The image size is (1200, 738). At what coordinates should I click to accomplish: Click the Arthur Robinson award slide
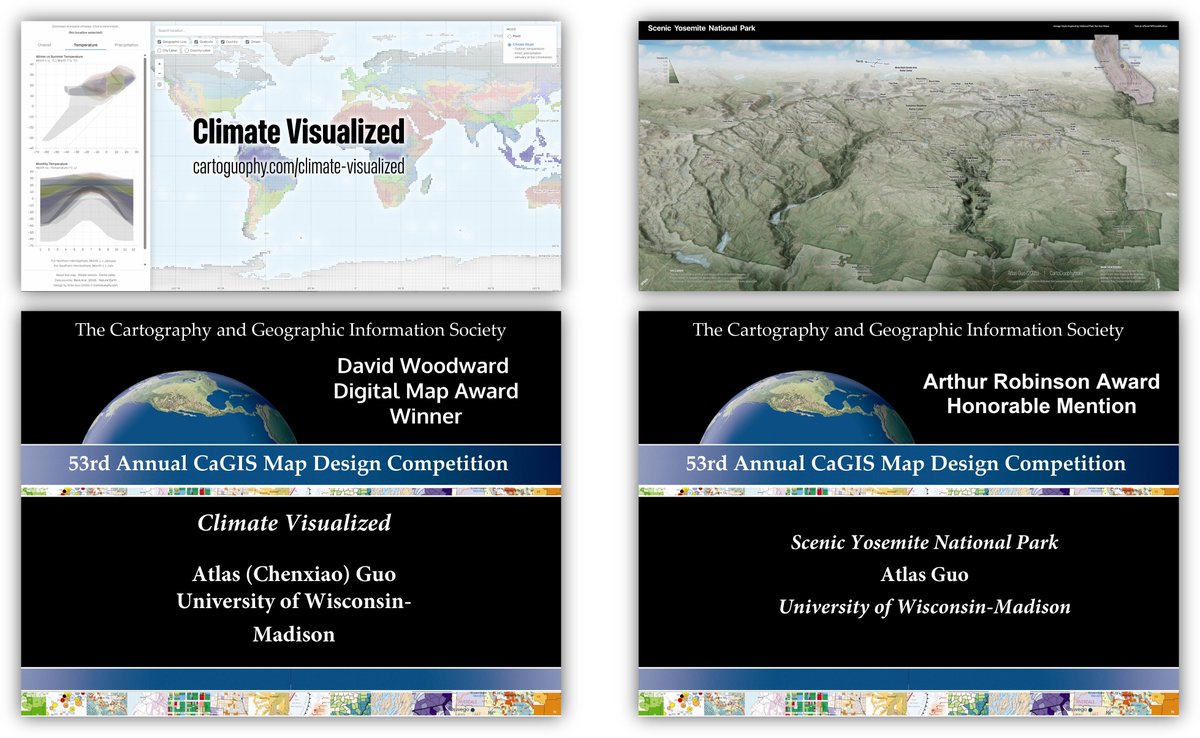[x=909, y=514]
